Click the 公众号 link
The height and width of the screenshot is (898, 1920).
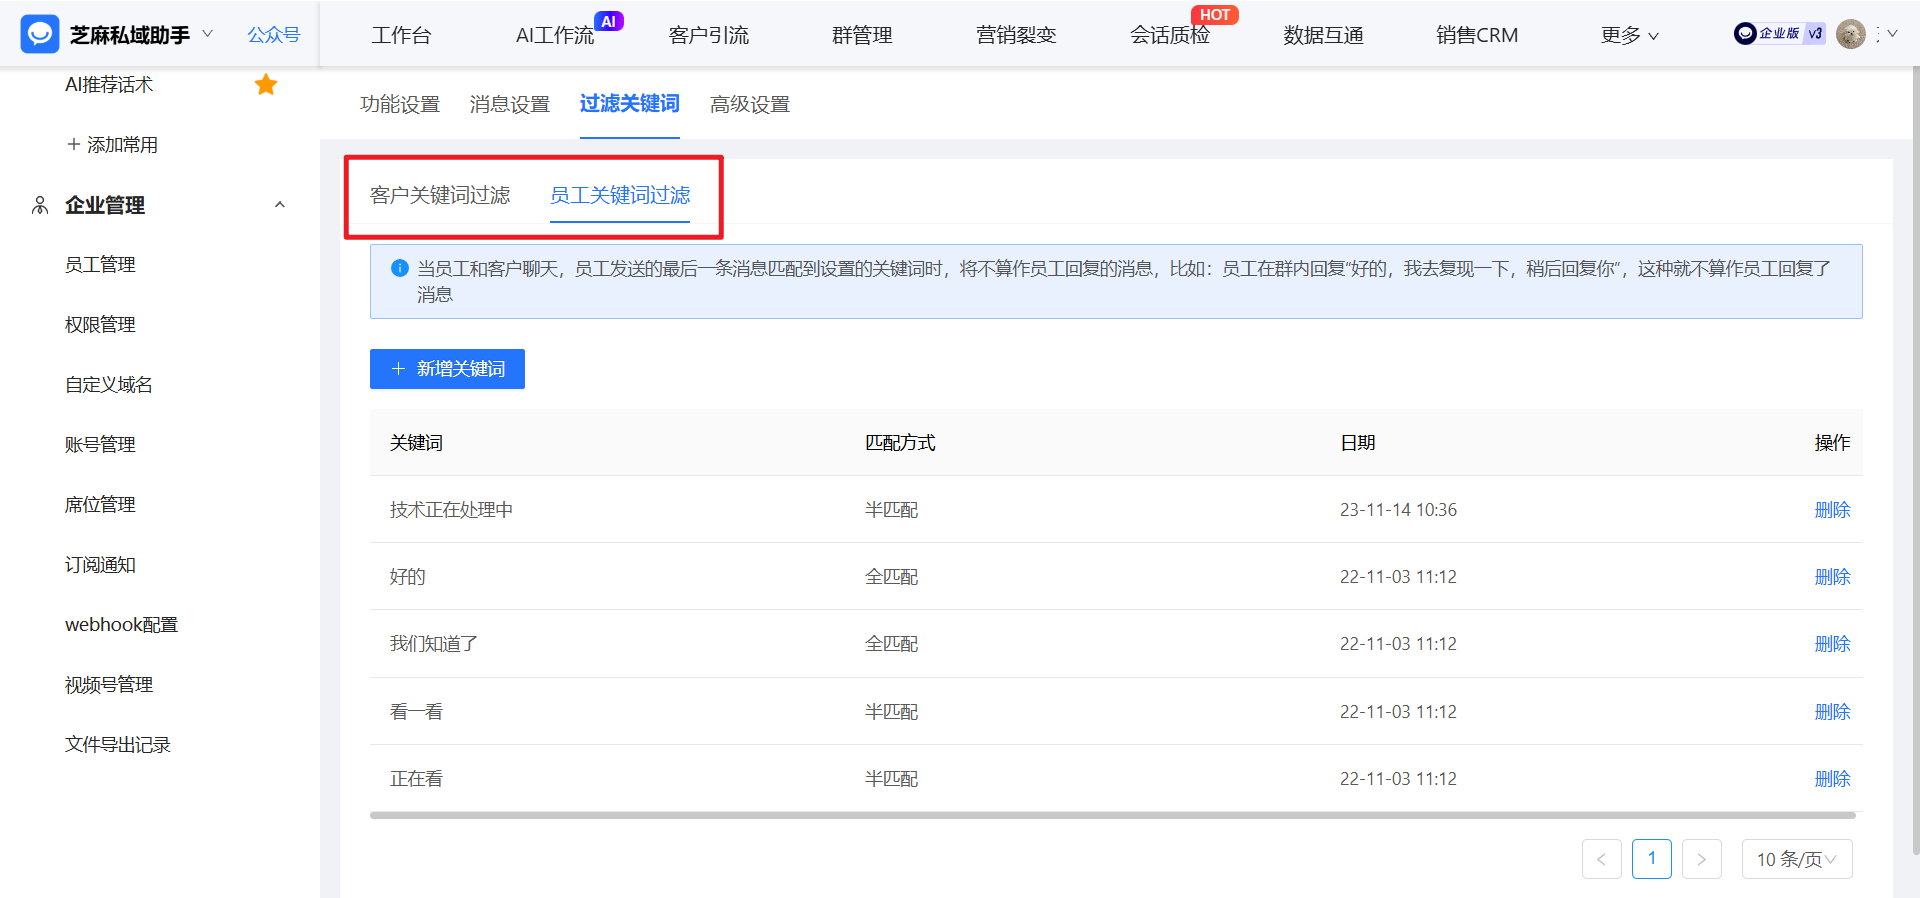coord(274,35)
